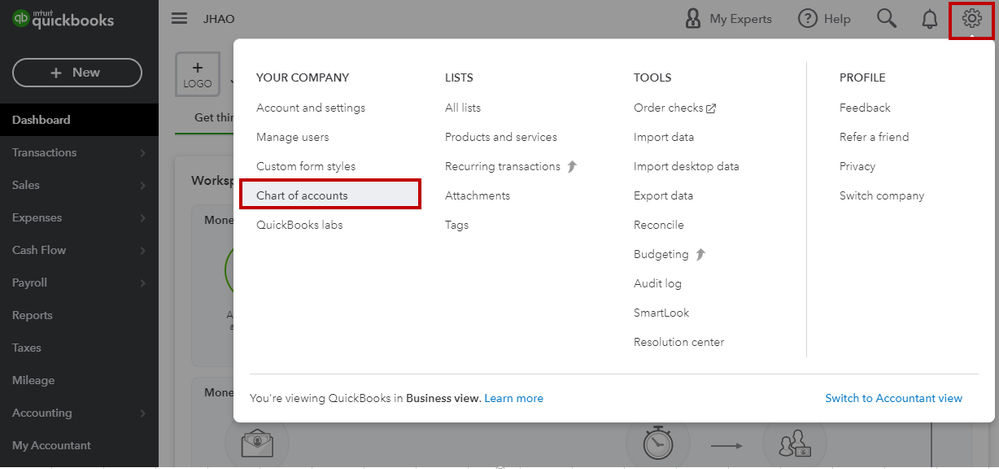Image resolution: width=999 pixels, height=469 pixels.
Task: Expand the Payroll sidebar chevron
Action: (x=143, y=283)
